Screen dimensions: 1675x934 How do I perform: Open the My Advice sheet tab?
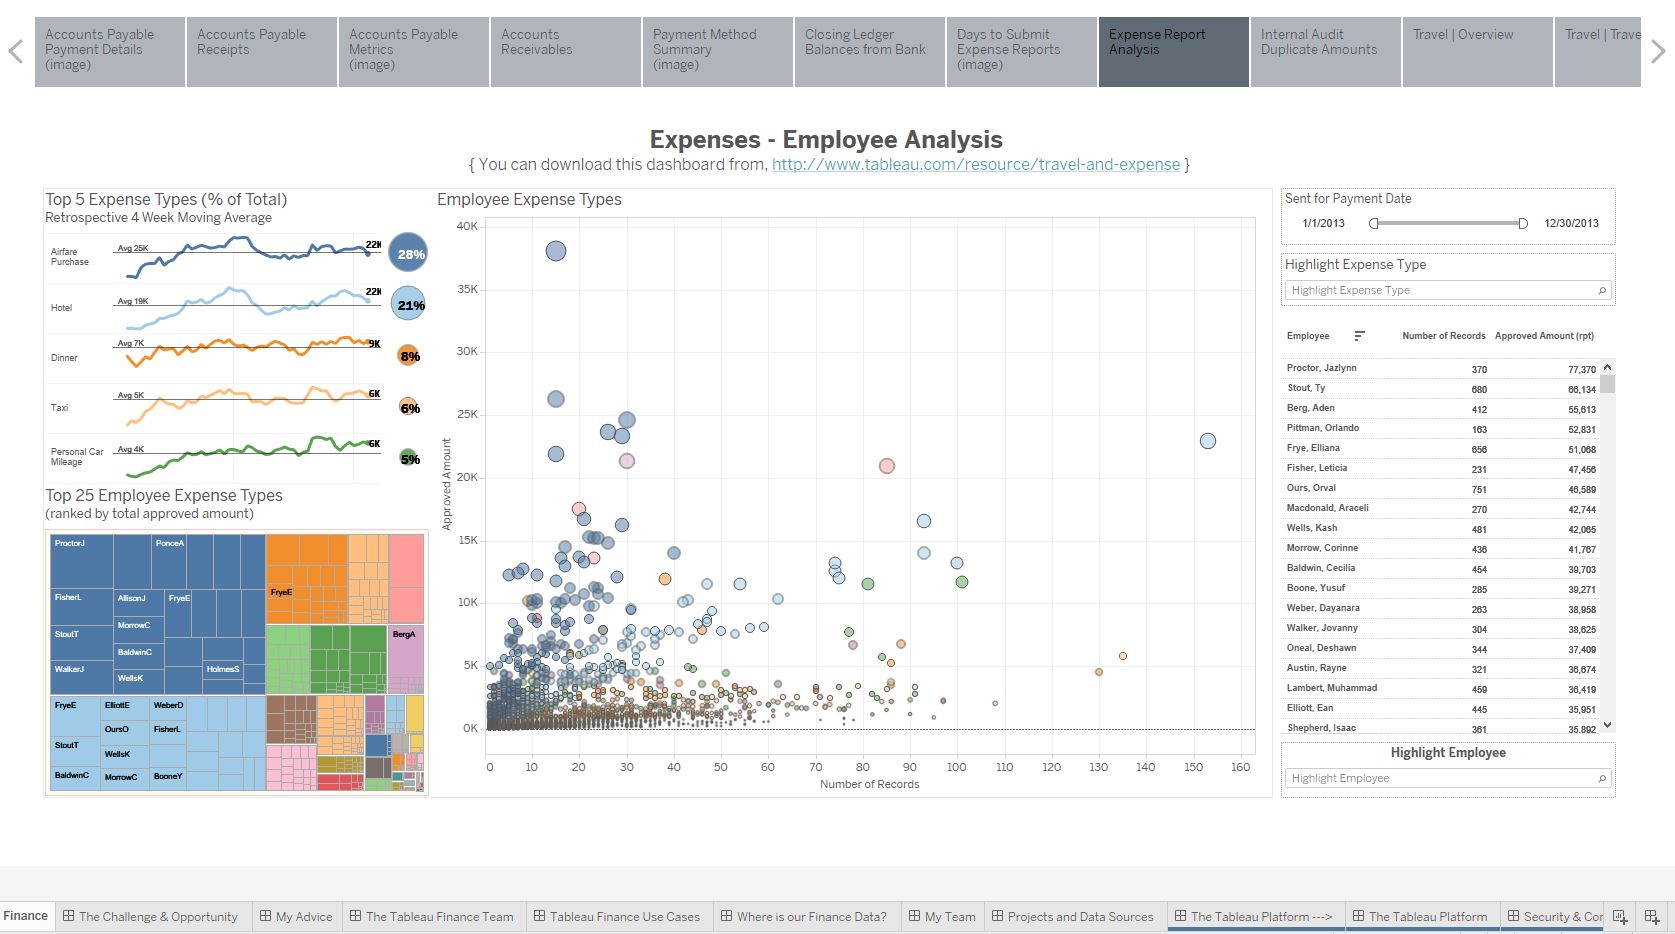[296, 916]
